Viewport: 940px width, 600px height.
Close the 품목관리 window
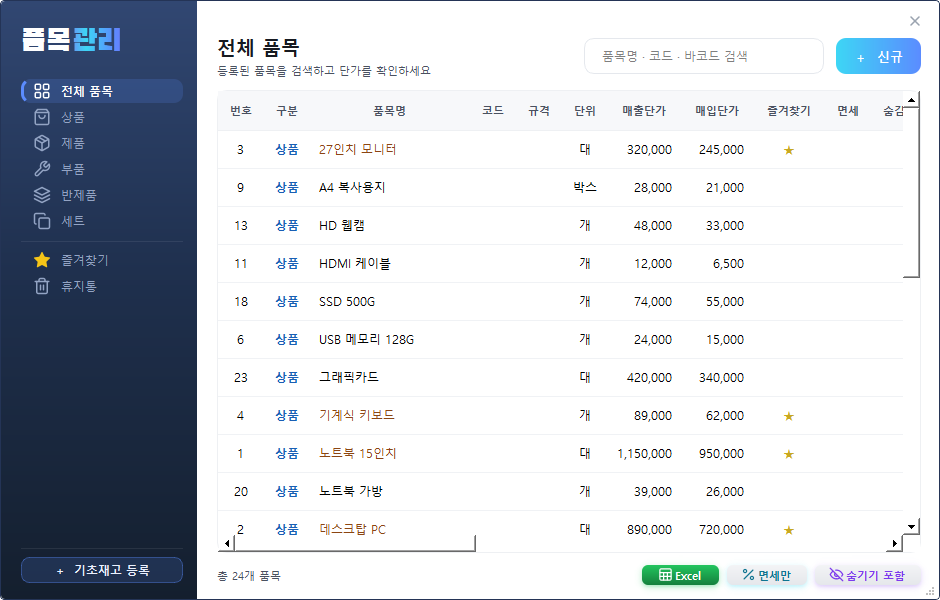(x=915, y=22)
